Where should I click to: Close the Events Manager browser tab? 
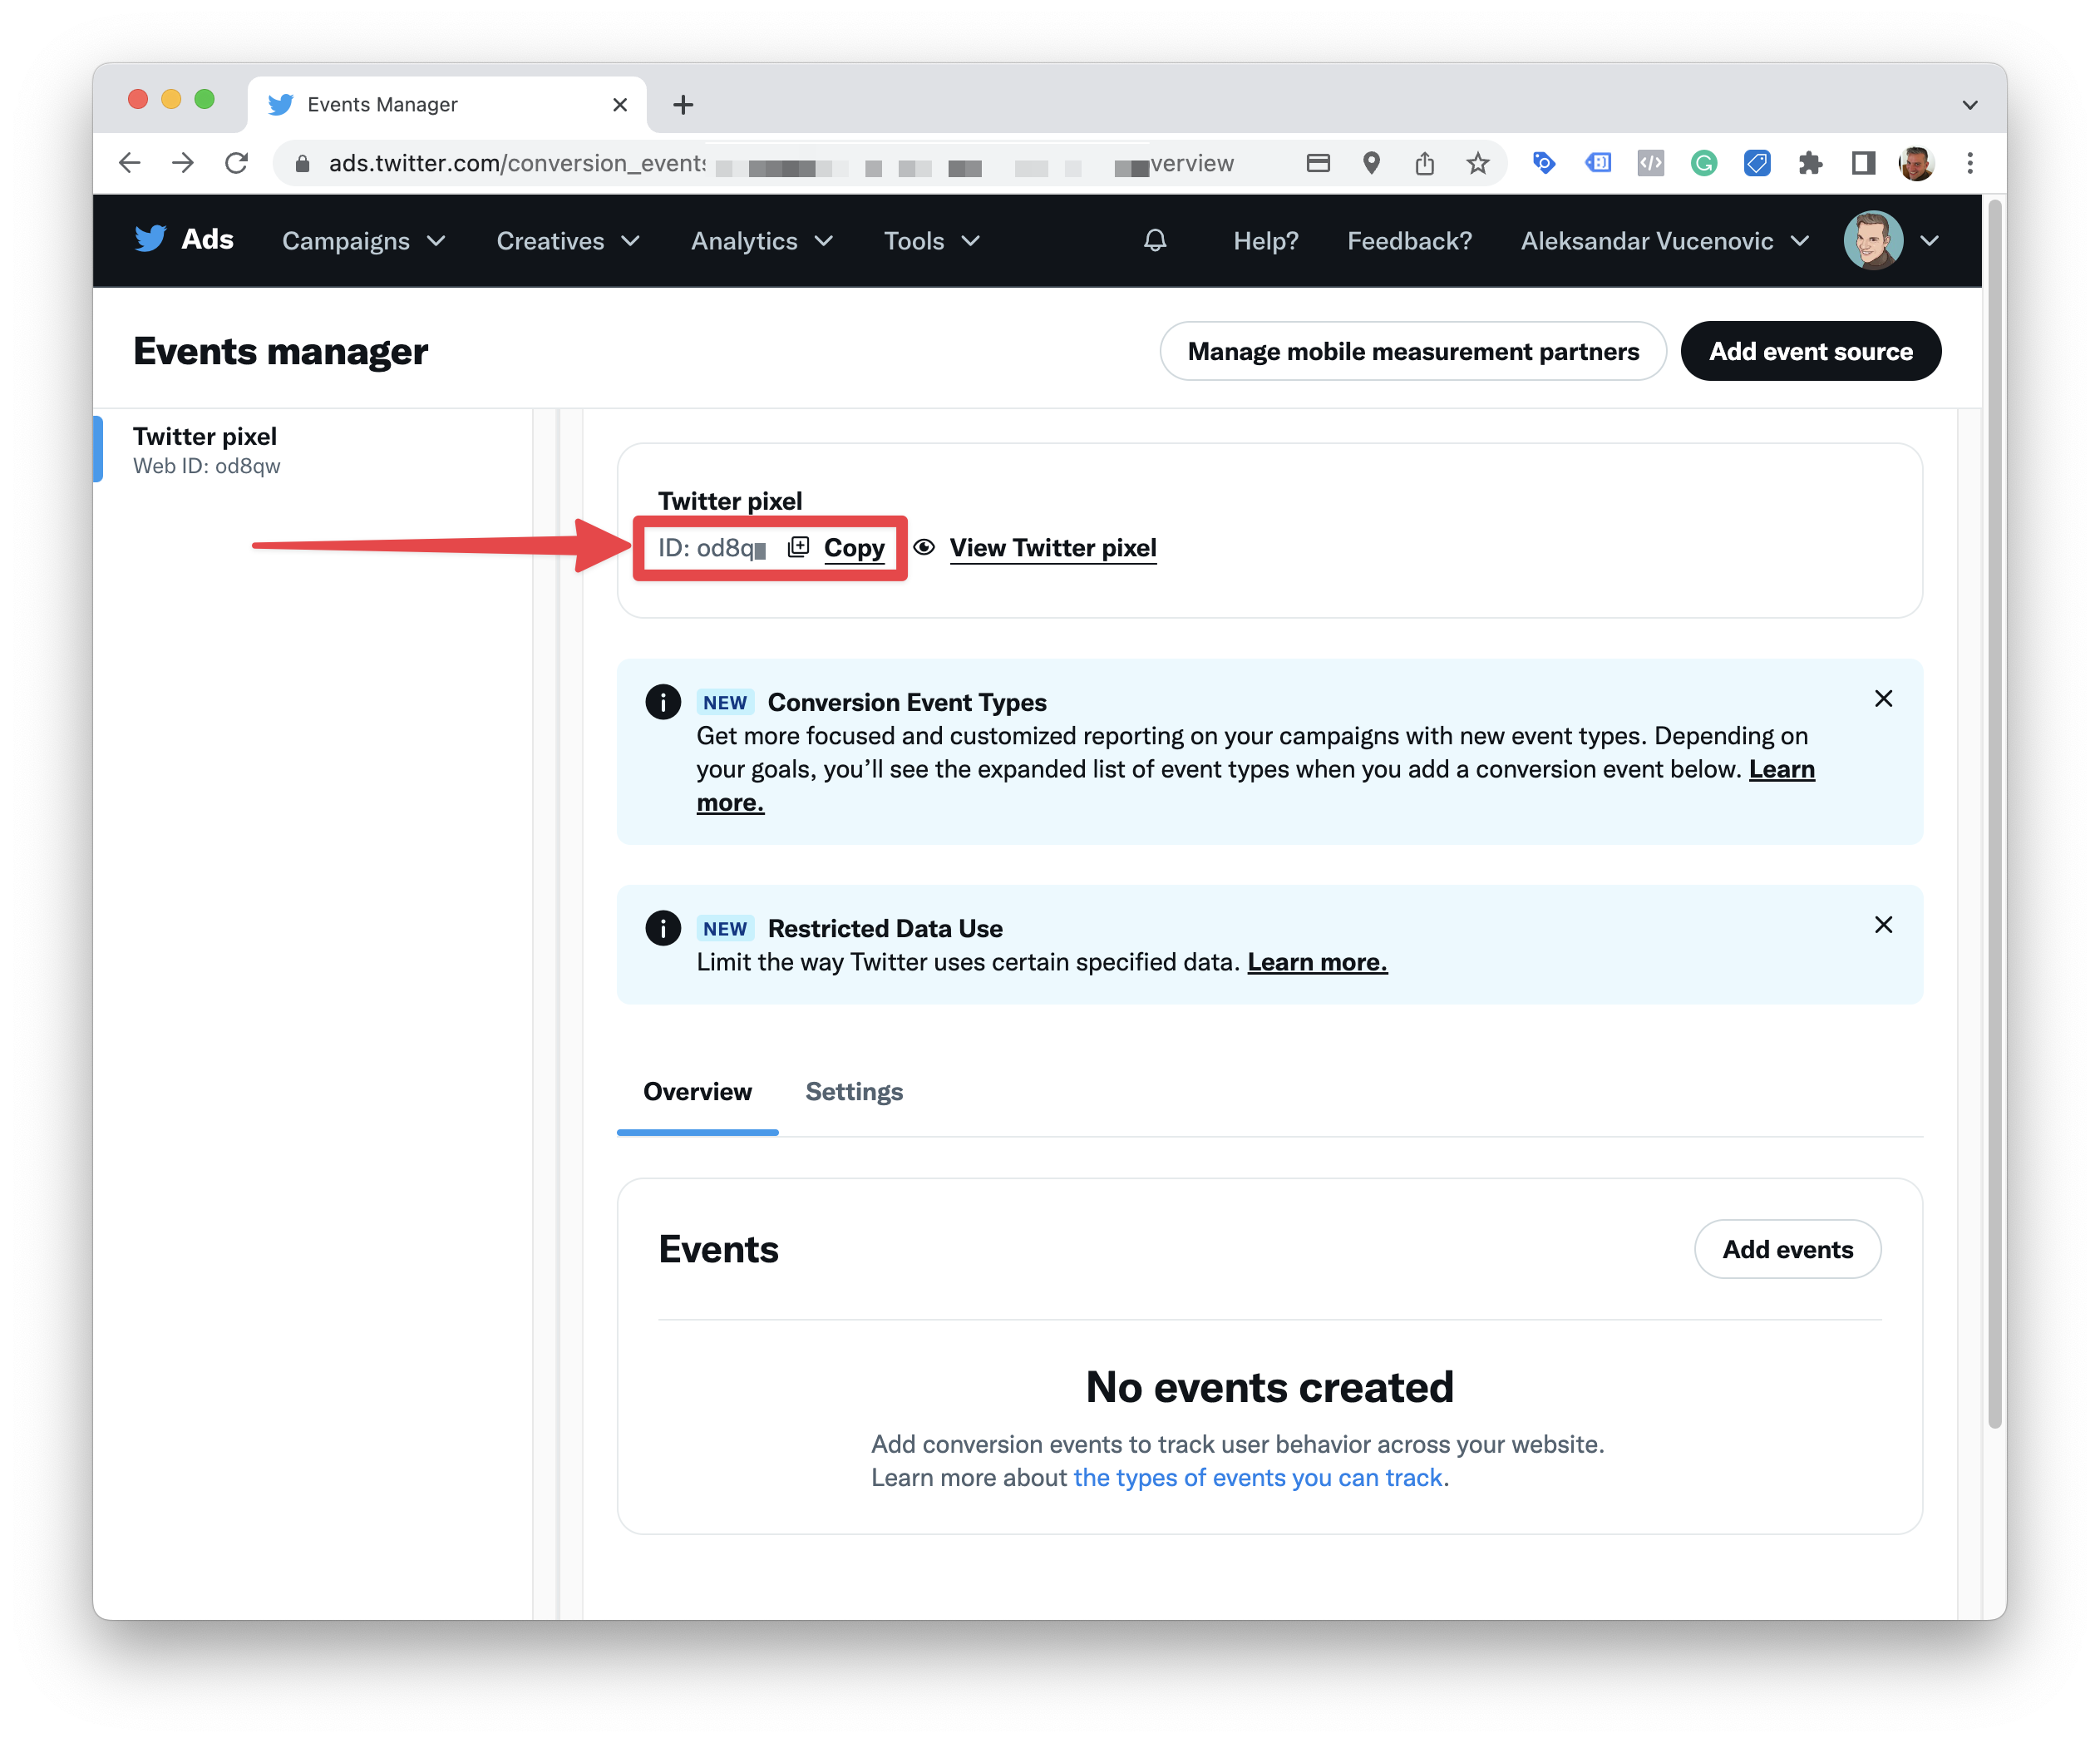620,105
